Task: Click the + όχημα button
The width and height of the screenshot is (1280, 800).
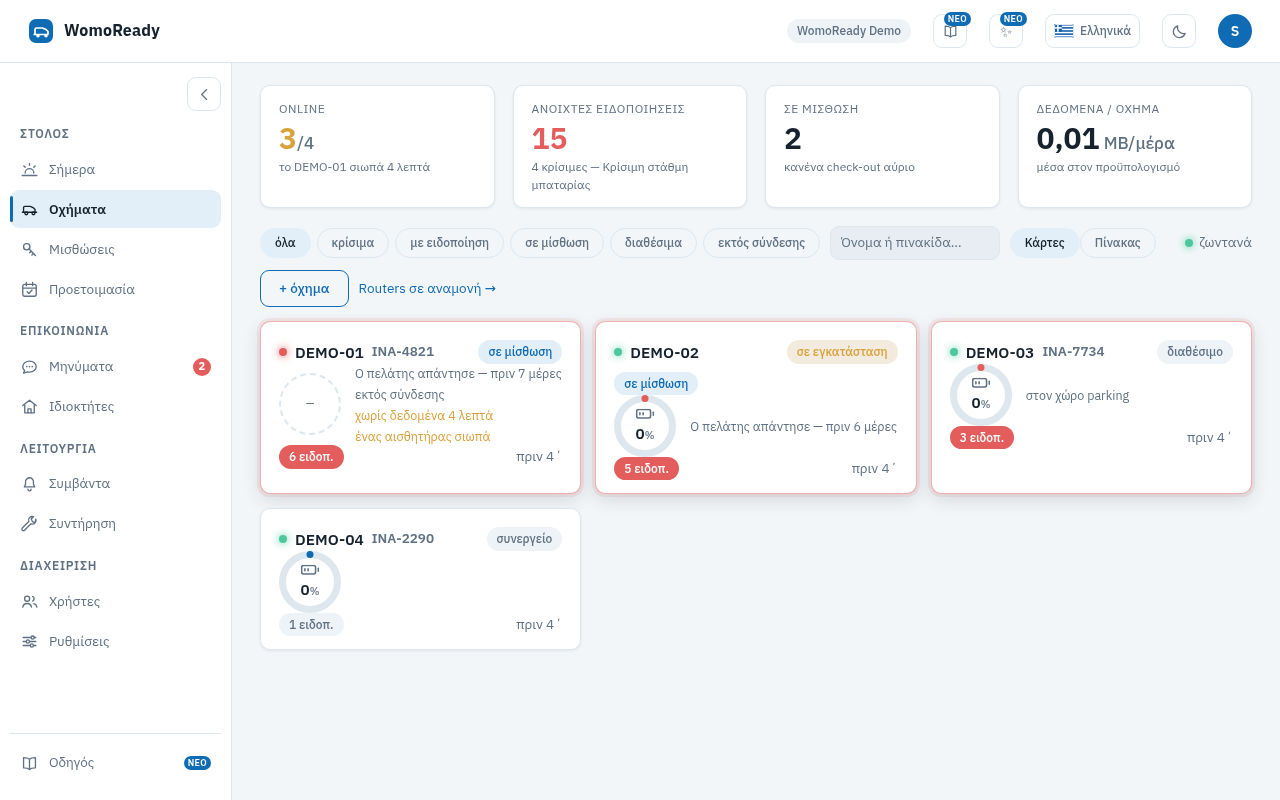Action: pos(304,289)
